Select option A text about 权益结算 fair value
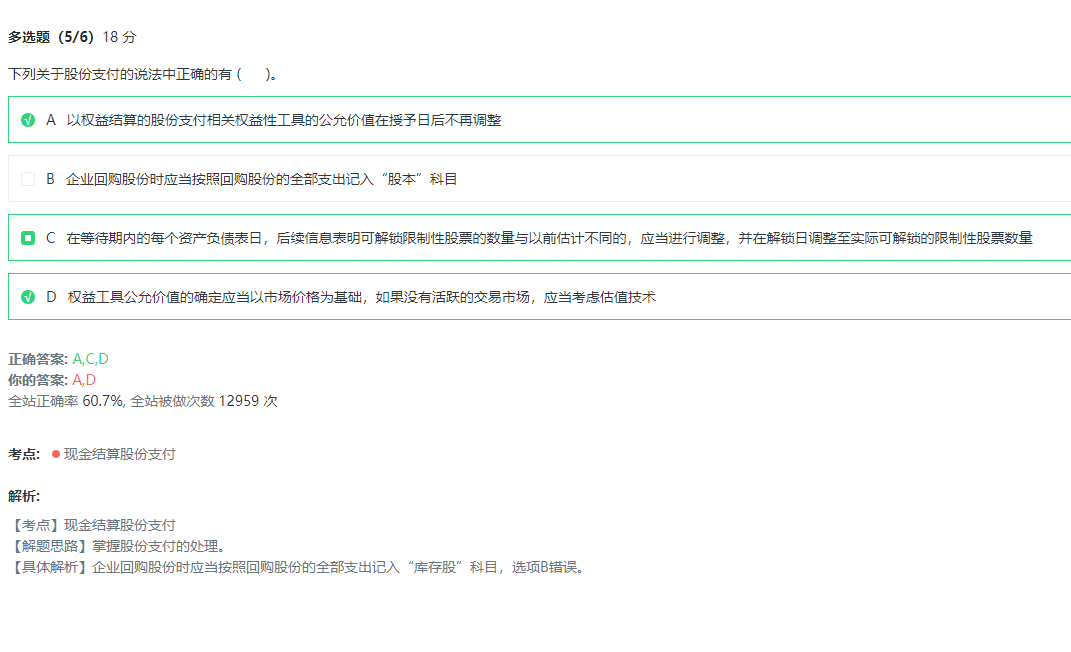 click(x=284, y=120)
